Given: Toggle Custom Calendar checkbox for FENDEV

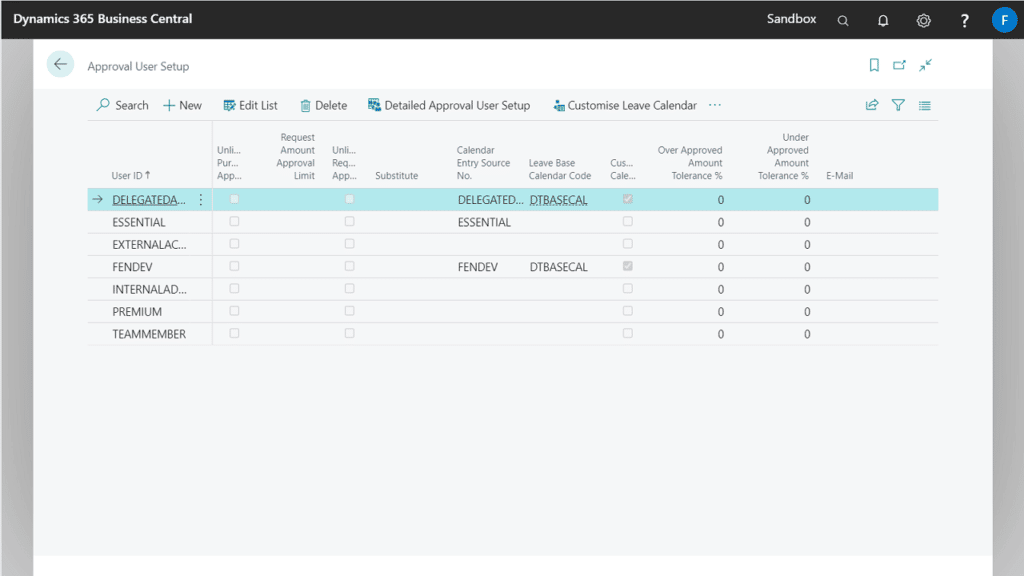Looking at the screenshot, I should [627, 266].
